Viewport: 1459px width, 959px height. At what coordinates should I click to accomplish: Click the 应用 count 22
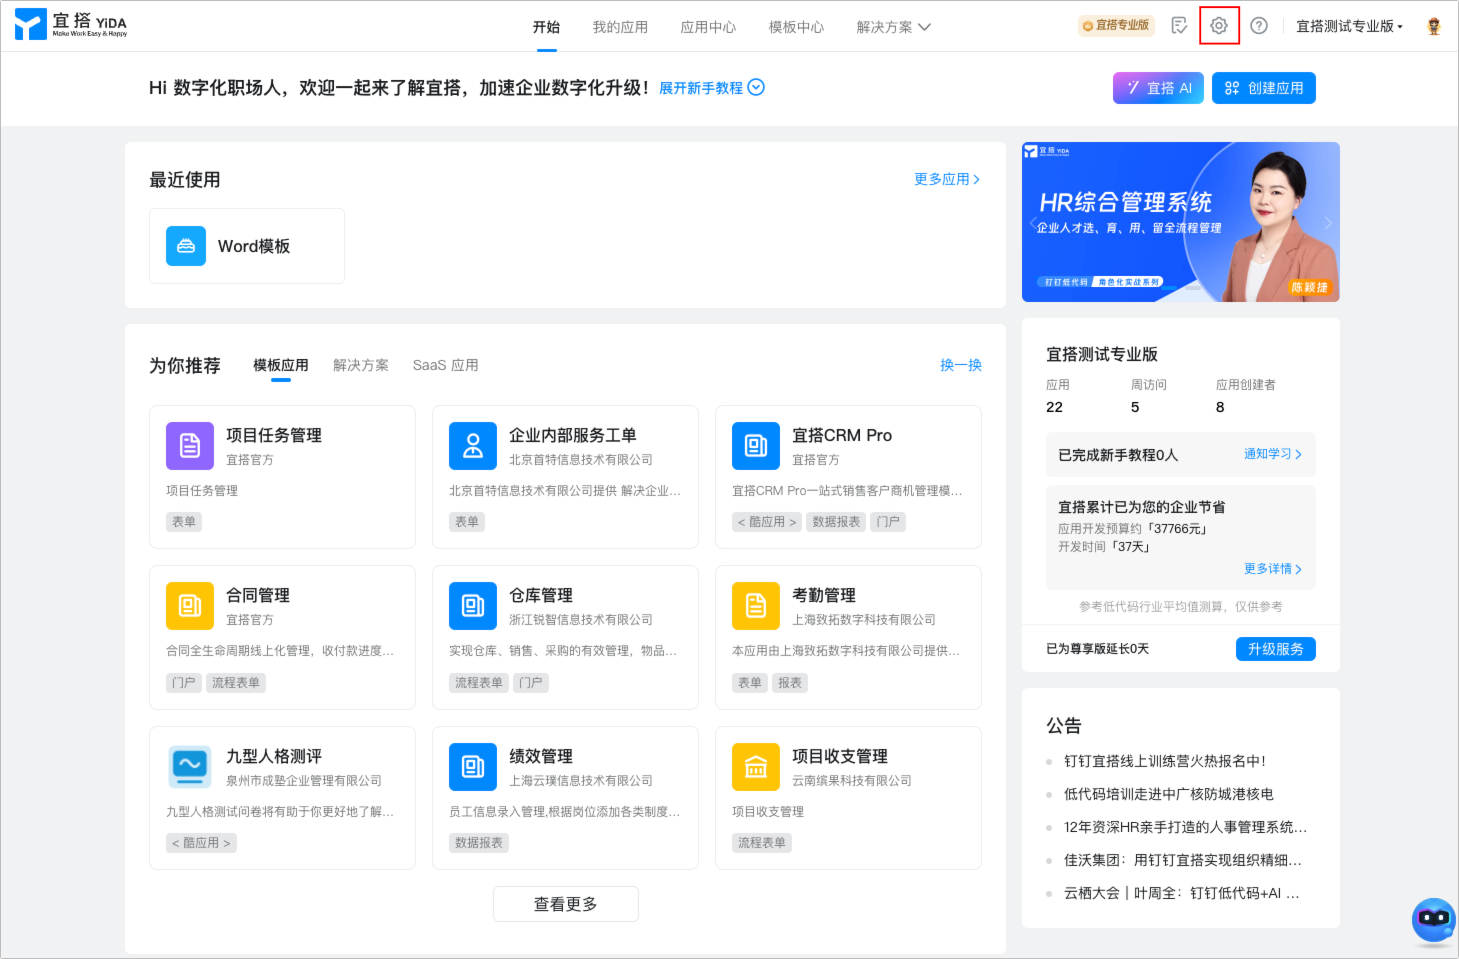pos(1054,407)
